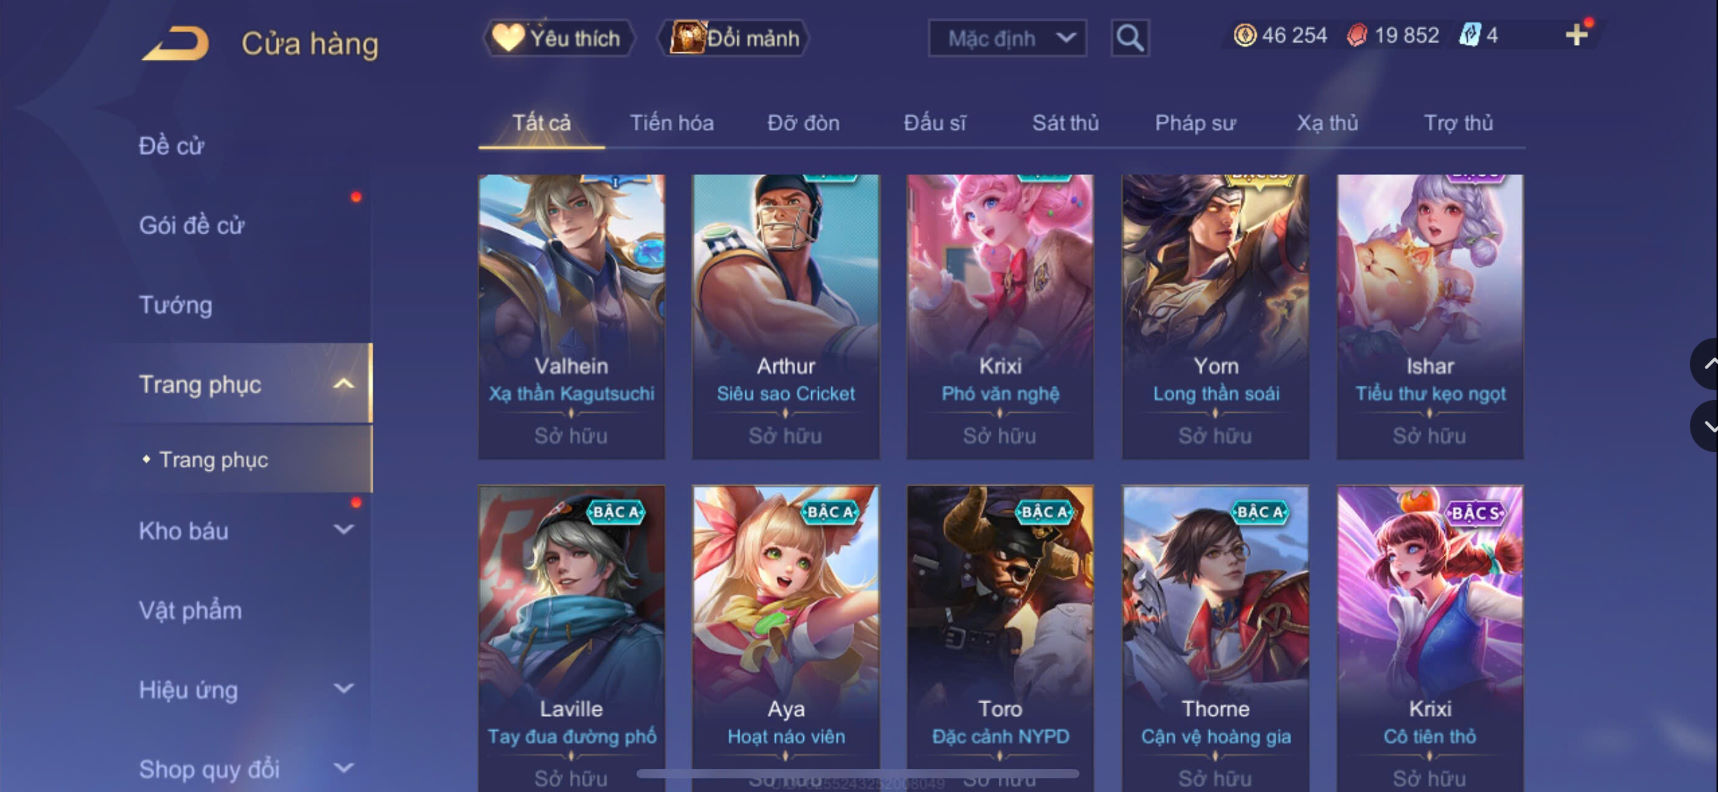Open Đổi mảnh fragment exchange
The width and height of the screenshot is (1718, 792).
pyautogui.click(x=734, y=38)
